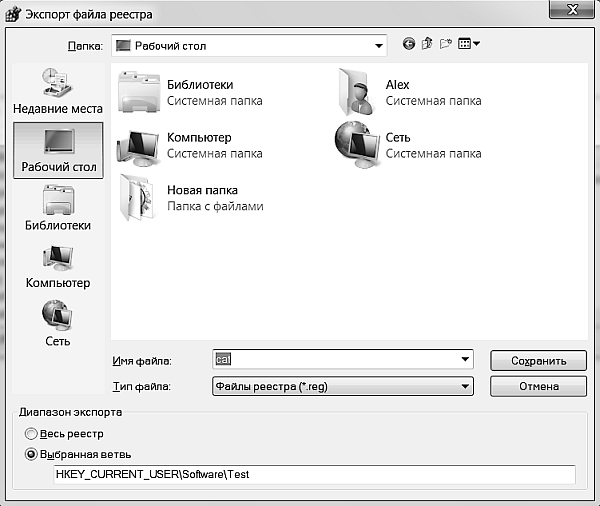Viewport: 600px width, 506px height.
Task: Go up one folder level
Action: (426, 44)
